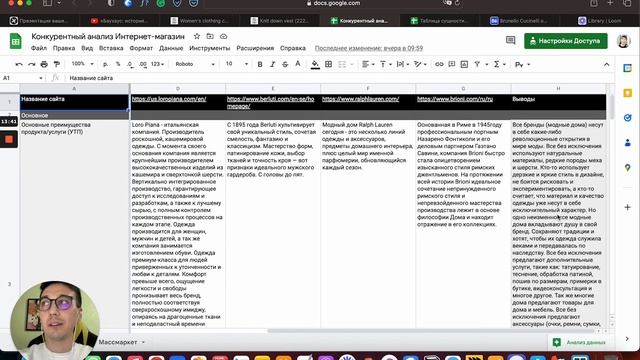Open the Файл menu
The width and height of the screenshot is (640, 360).
click(39, 48)
